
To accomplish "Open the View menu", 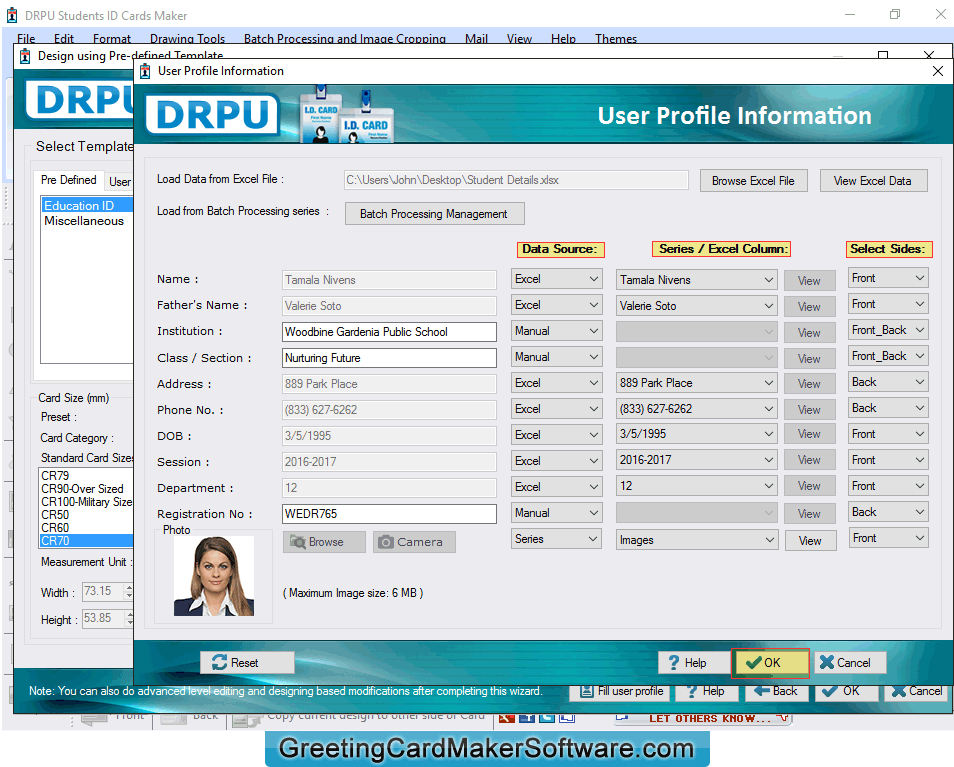I will [x=520, y=38].
